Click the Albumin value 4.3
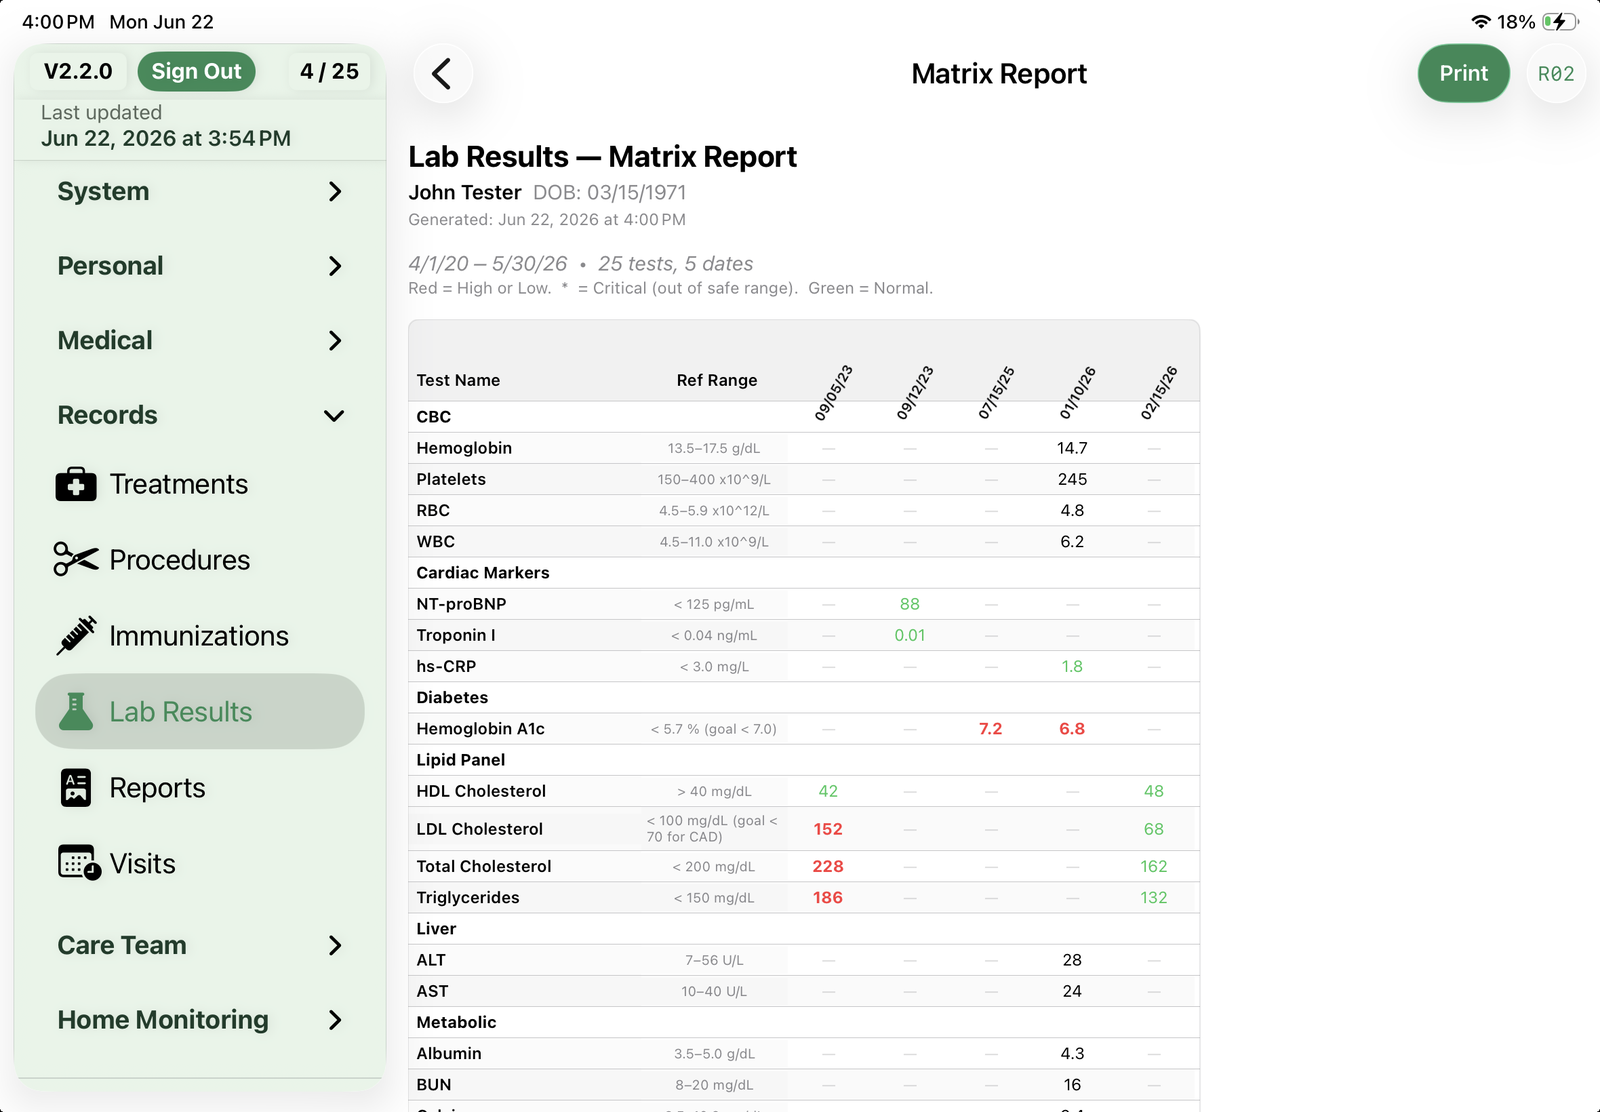The image size is (1600, 1112). coord(1072,1053)
